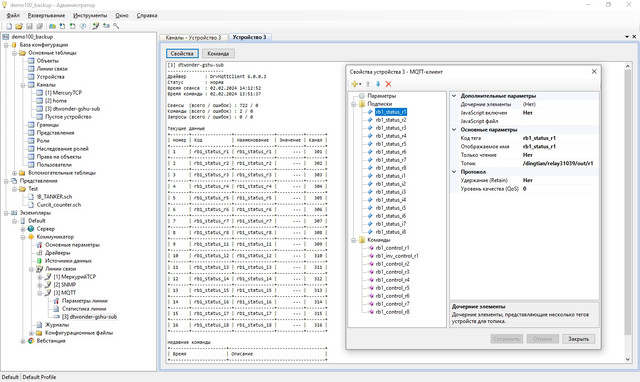The width and height of the screenshot is (640, 382).
Task: Select the Параметры node icon in dialog tree
Action: pyautogui.click(x=362, y=96)
